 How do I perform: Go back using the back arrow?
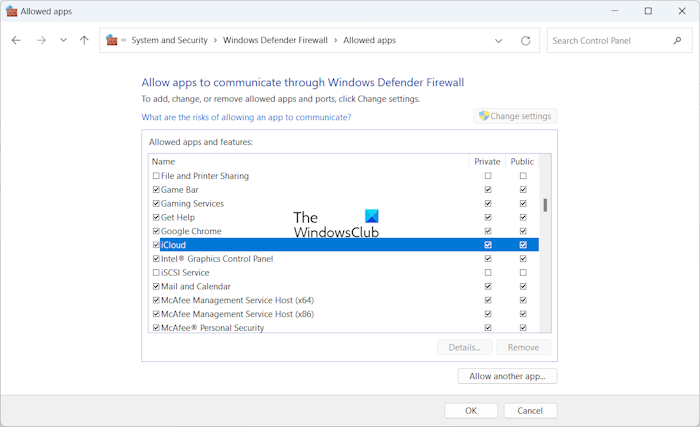(16, 41)
